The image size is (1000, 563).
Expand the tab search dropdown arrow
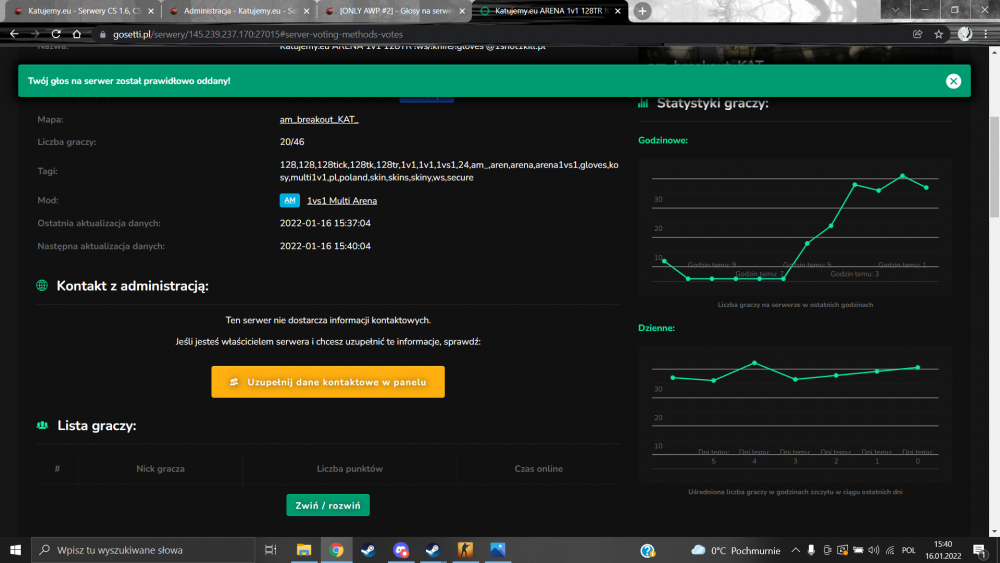(x=895, y=10)
